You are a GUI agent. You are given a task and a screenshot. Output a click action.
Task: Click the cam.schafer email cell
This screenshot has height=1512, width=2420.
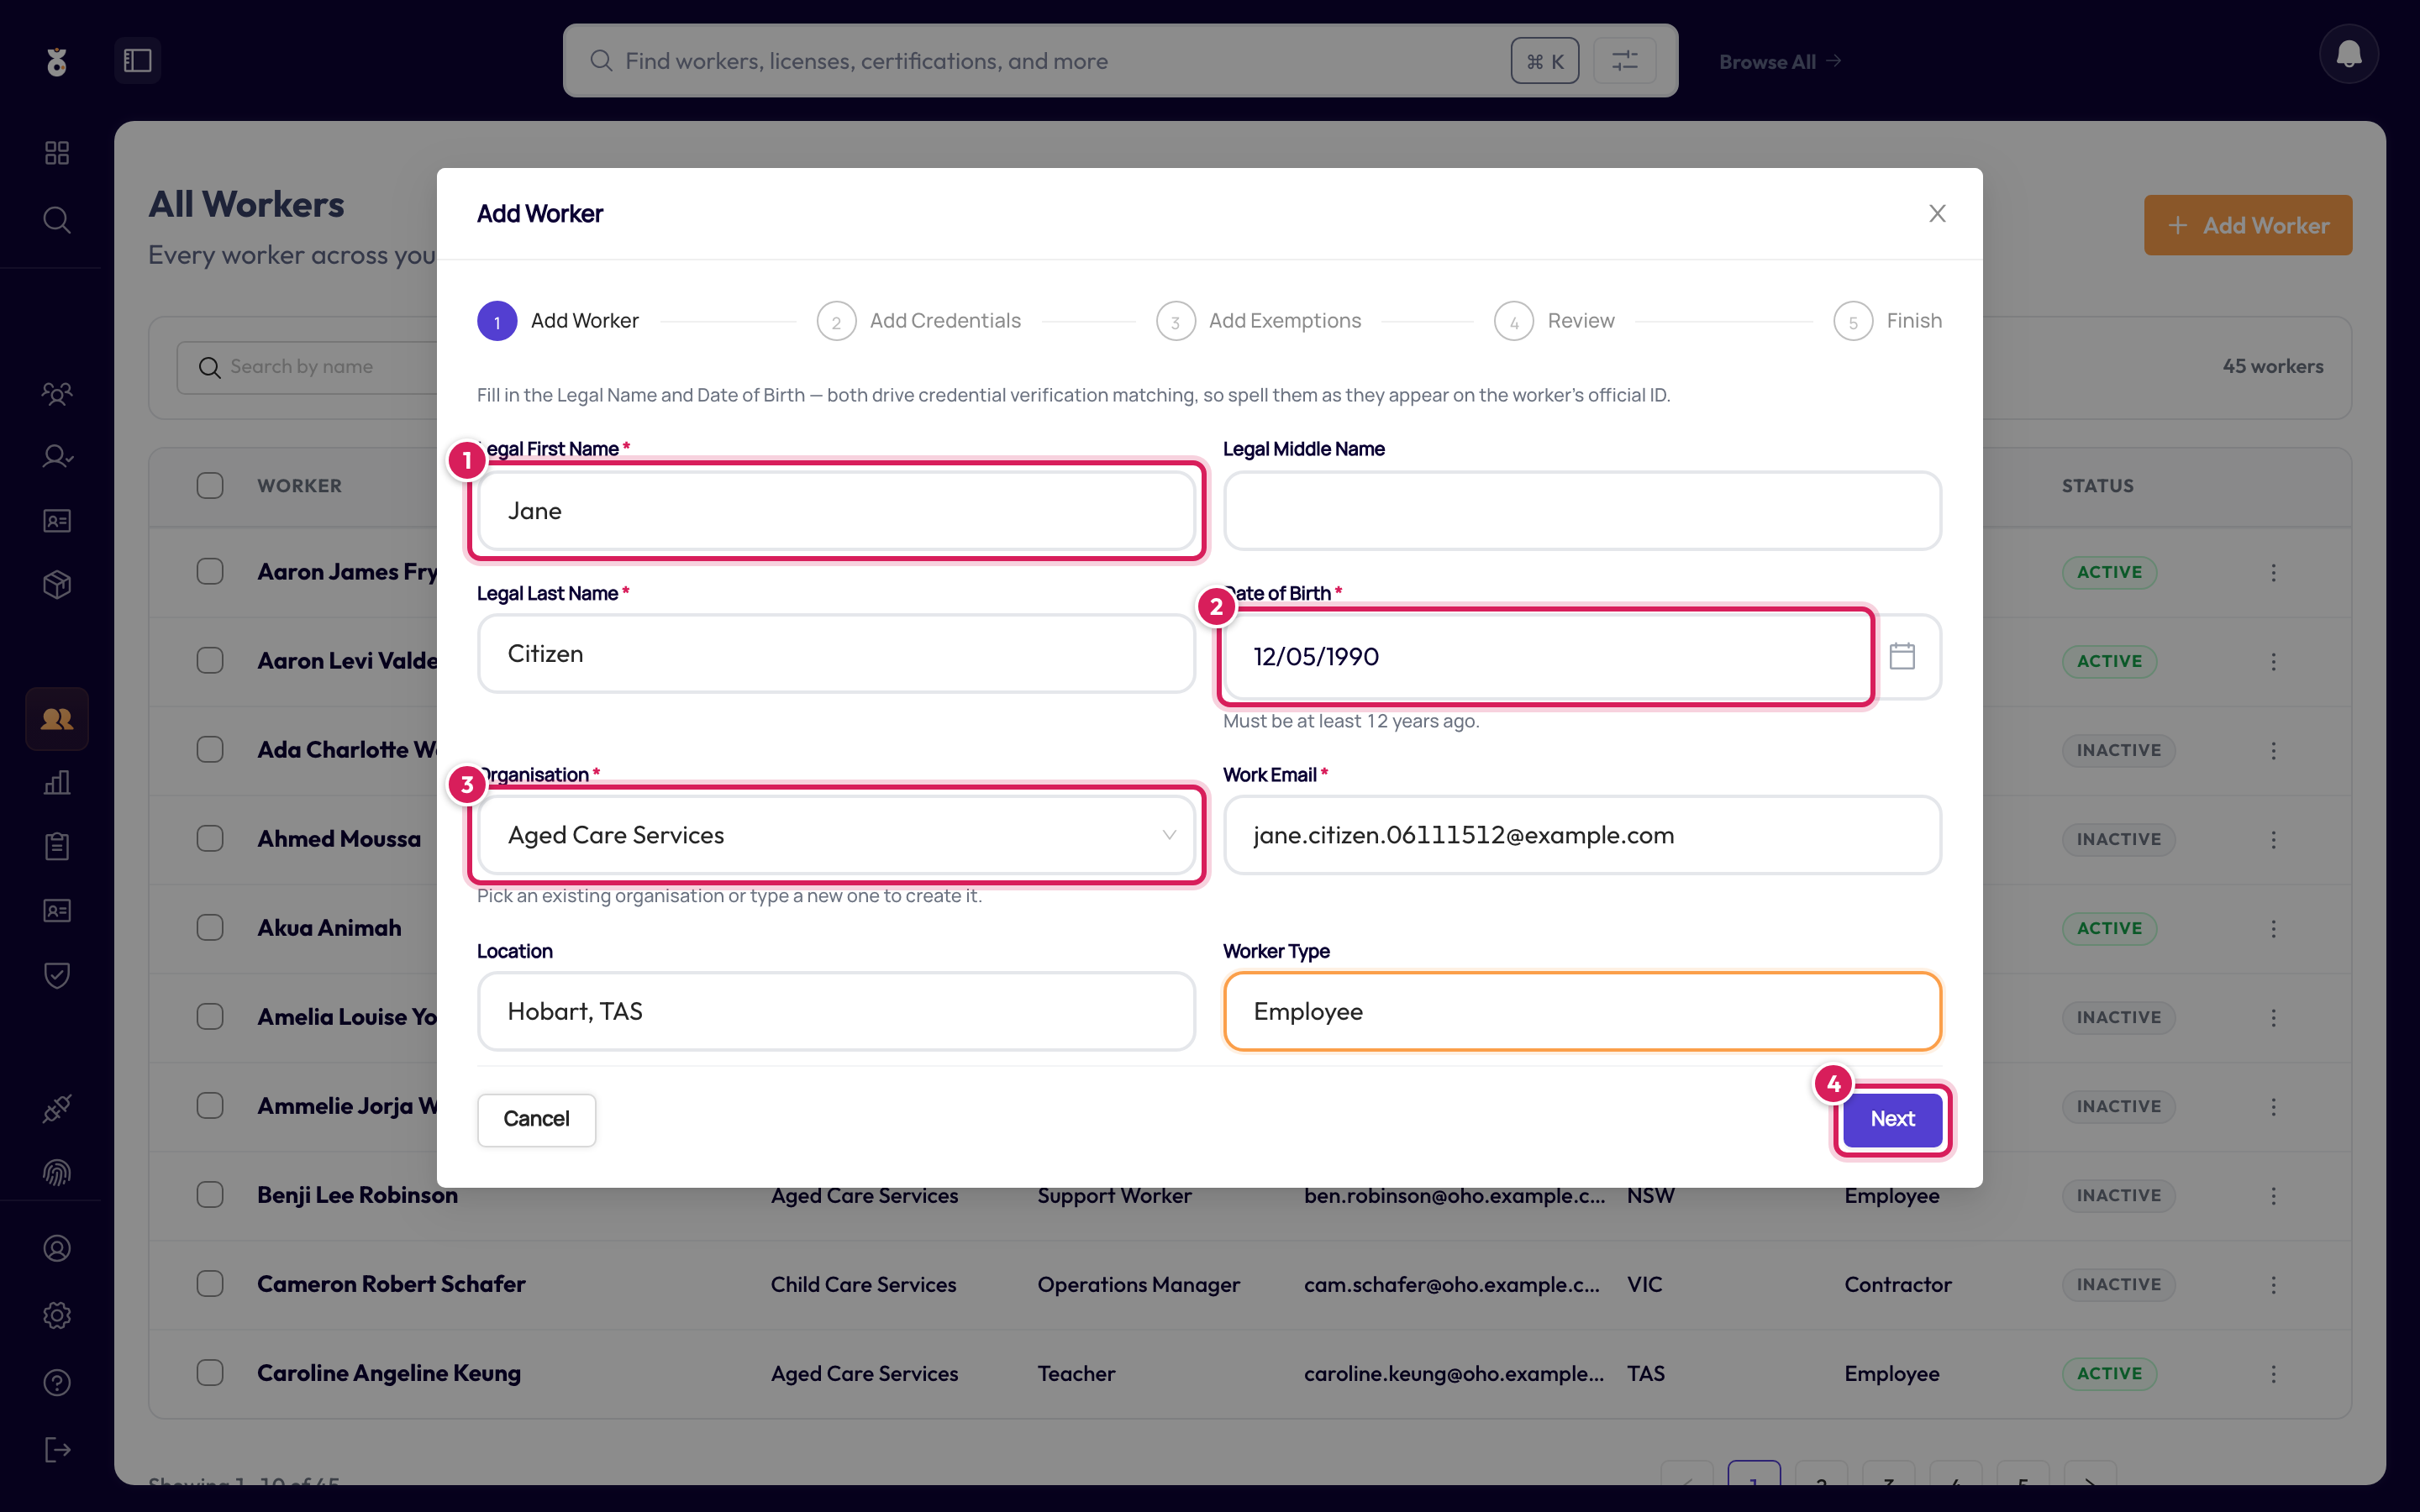tap(1452, 1285)
